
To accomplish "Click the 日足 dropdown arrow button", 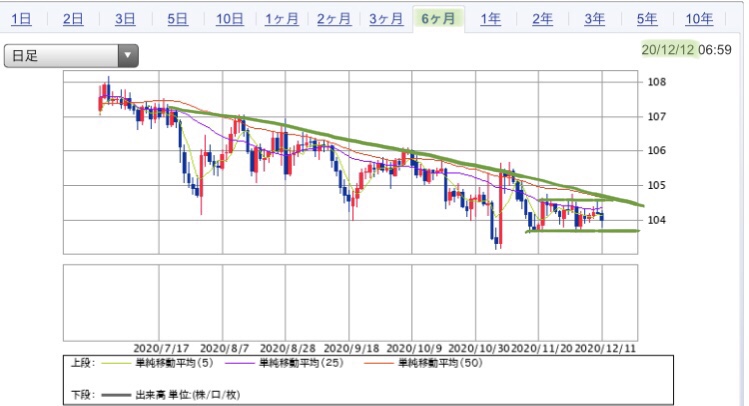I will coord(128,56).
